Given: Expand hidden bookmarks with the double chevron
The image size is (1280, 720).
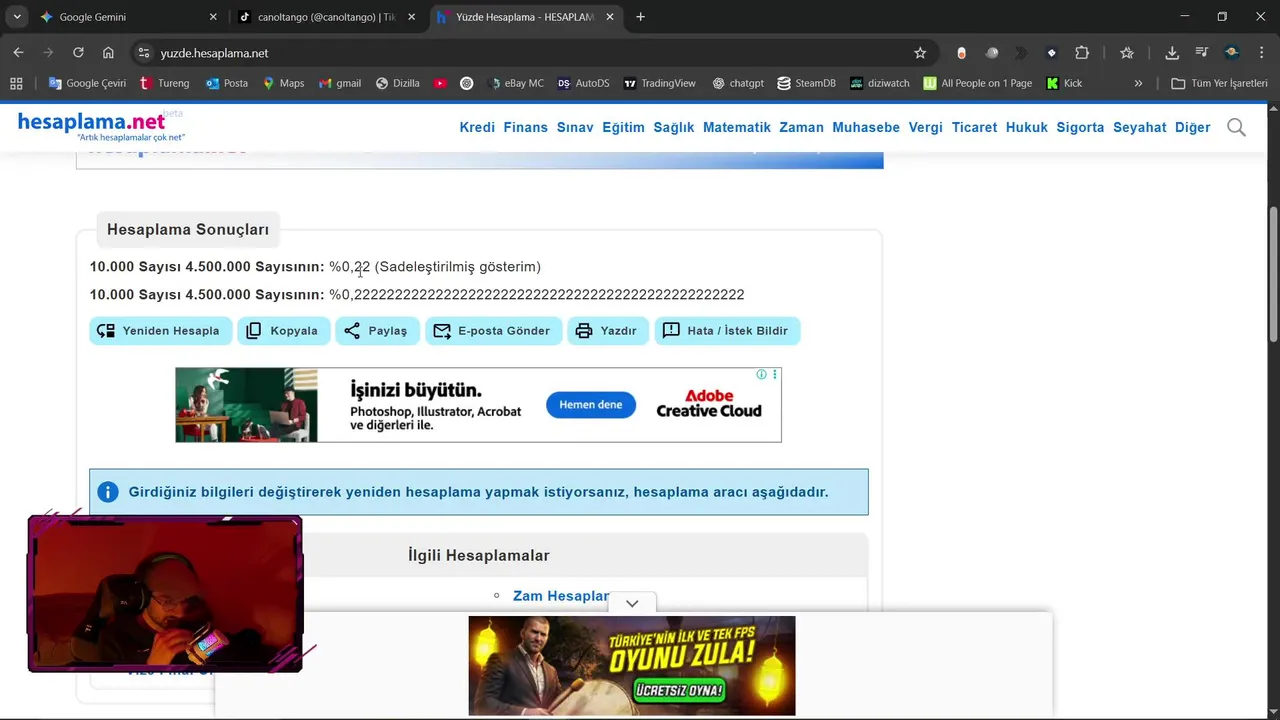Looking at the screenshot, I should (x=1138, y=83).
